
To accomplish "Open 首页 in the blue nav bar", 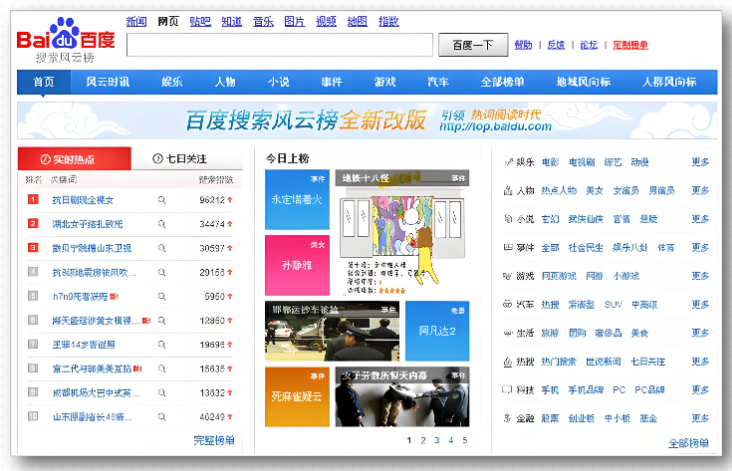I will pos(44,82).
